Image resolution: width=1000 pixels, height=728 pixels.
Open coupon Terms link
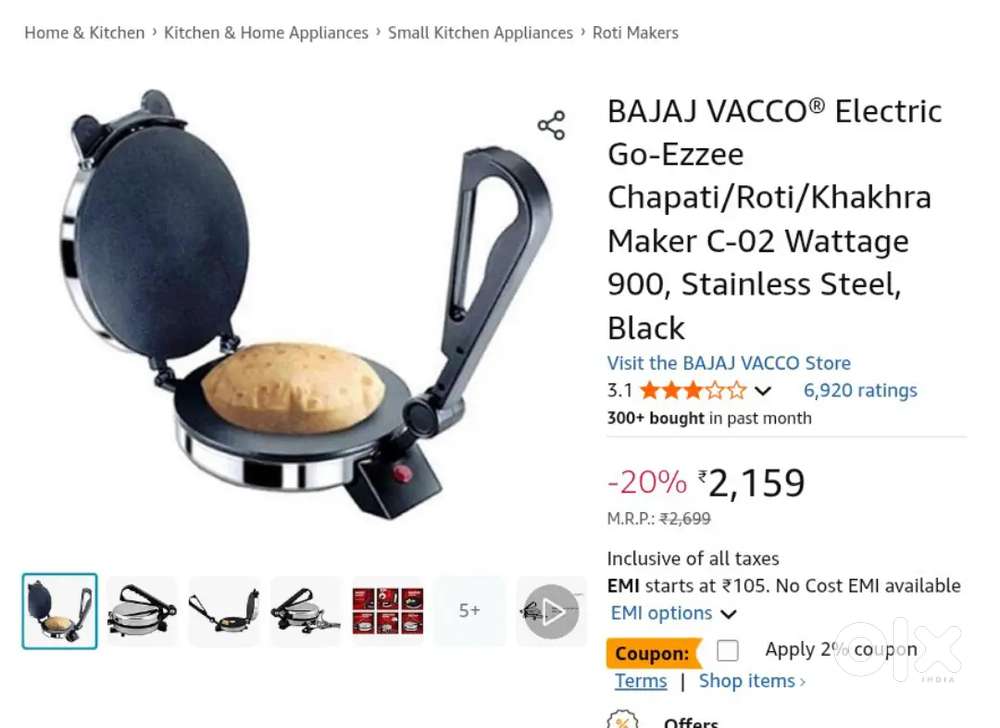(x=641, y=681)
